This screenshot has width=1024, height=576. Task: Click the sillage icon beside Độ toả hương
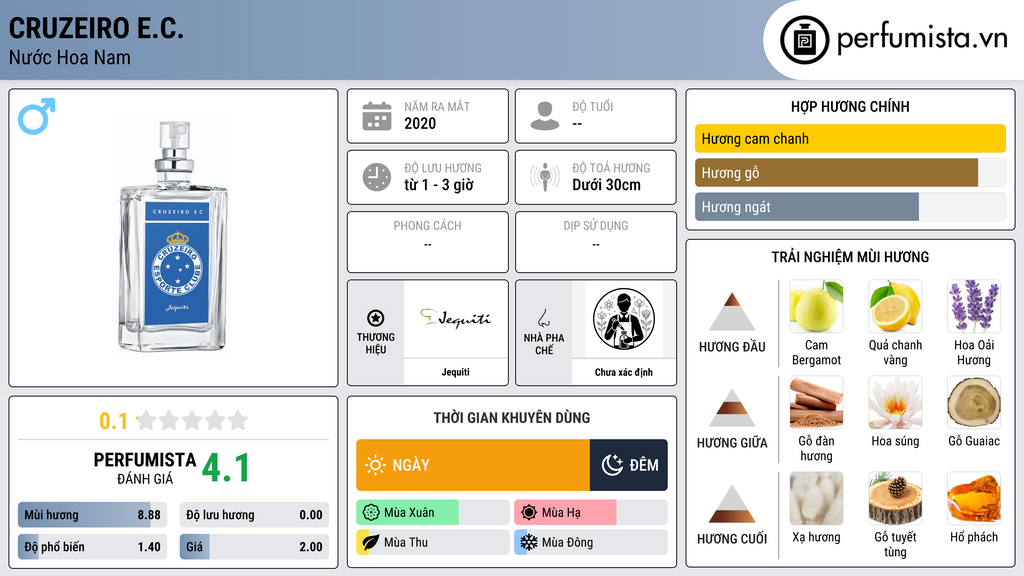point(545,177)
